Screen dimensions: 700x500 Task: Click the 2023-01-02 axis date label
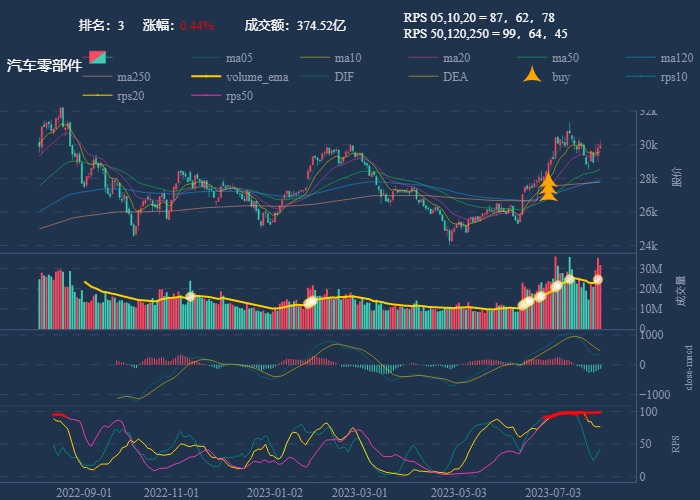click(x=275, y=492)
